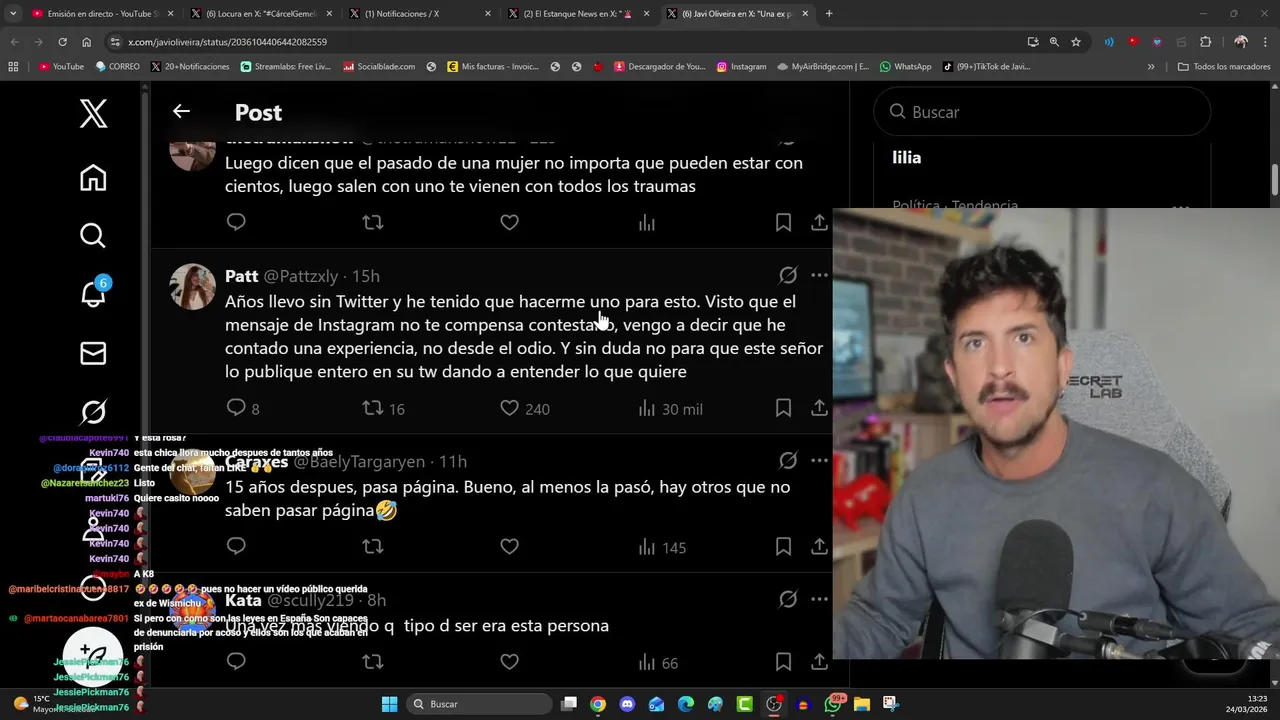Open Grok icon on BaelyTargaryen's post
This screenshot has height=720, width=1280.
pos(788,461)
